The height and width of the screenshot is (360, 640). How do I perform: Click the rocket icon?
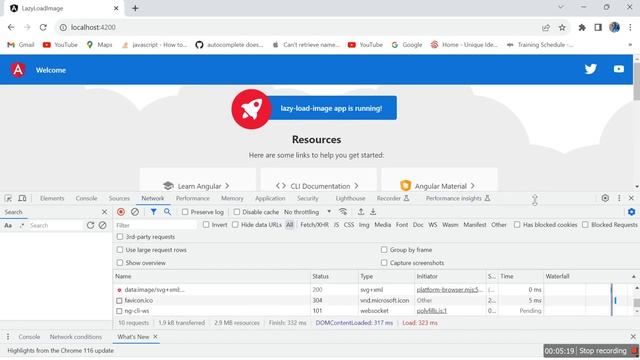[x=251, y=109]
